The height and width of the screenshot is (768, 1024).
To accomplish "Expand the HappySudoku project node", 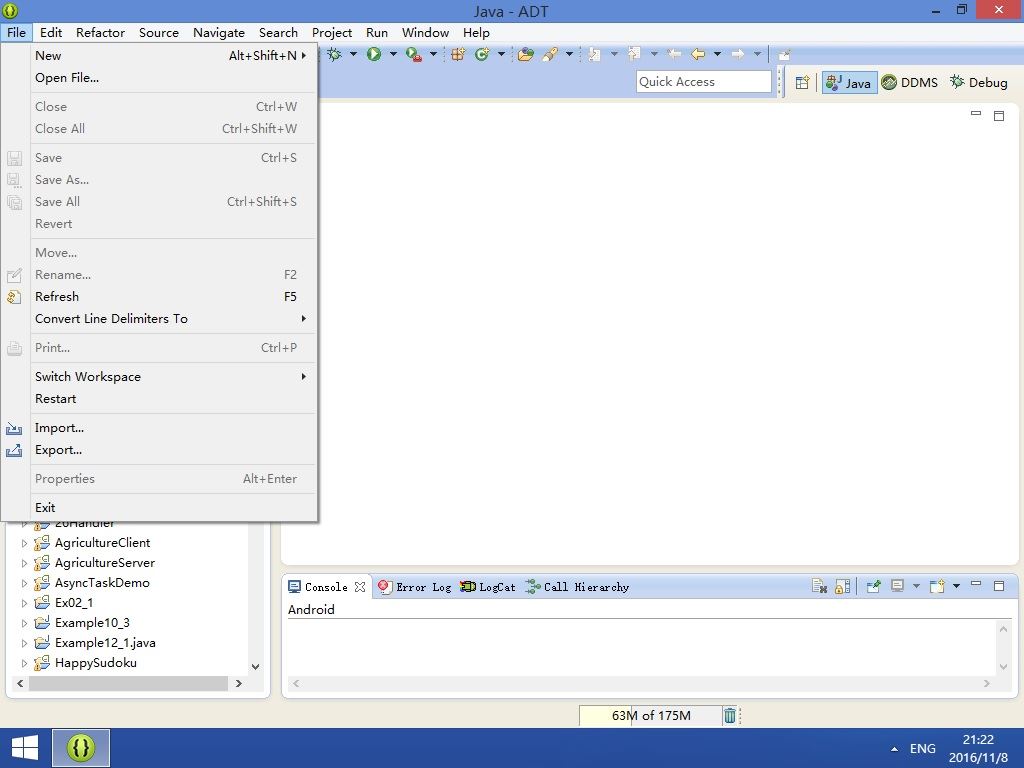I will point(24,664).
